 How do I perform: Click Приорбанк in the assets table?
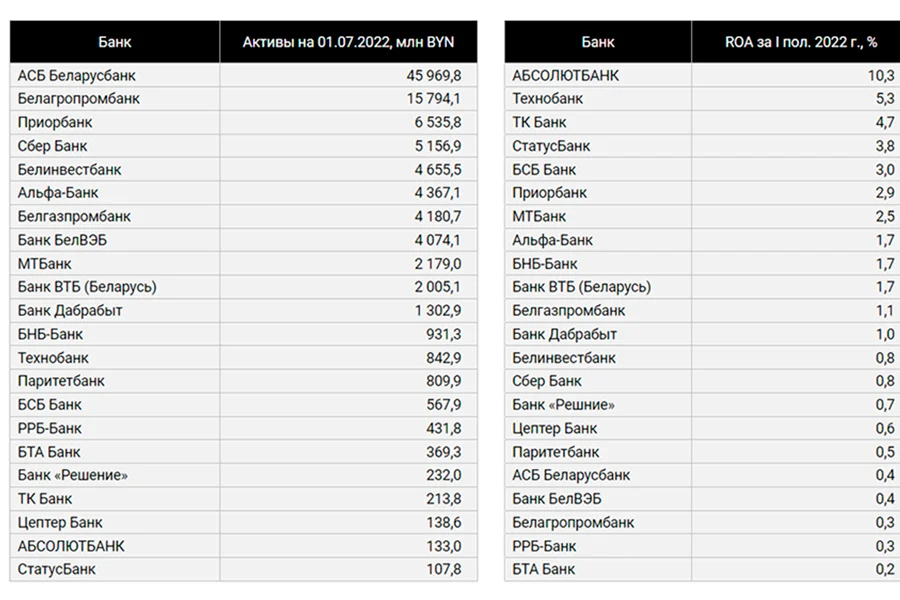pos(55,122)
